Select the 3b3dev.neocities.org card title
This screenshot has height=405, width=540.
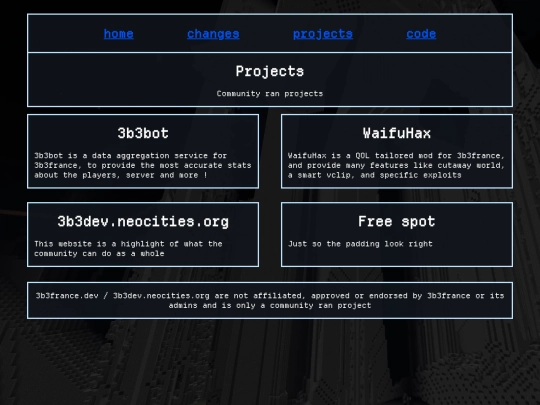point(143,221)
